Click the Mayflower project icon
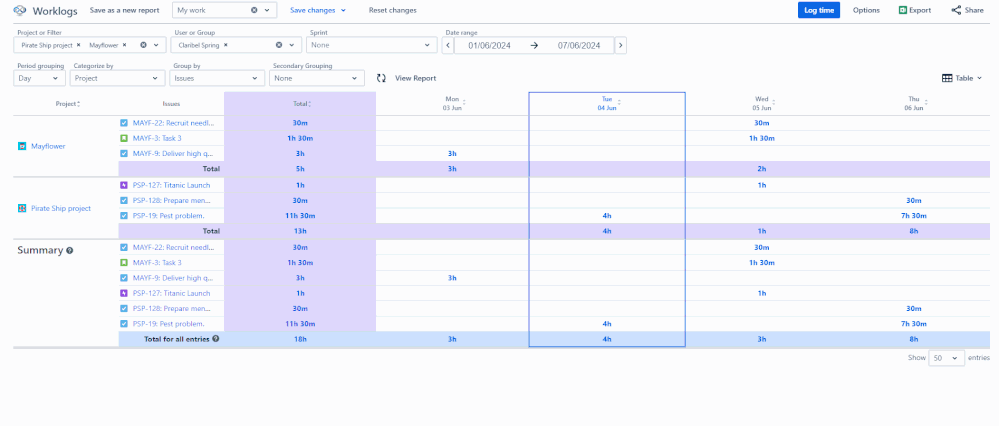The image size is (999, 426). 22,146
